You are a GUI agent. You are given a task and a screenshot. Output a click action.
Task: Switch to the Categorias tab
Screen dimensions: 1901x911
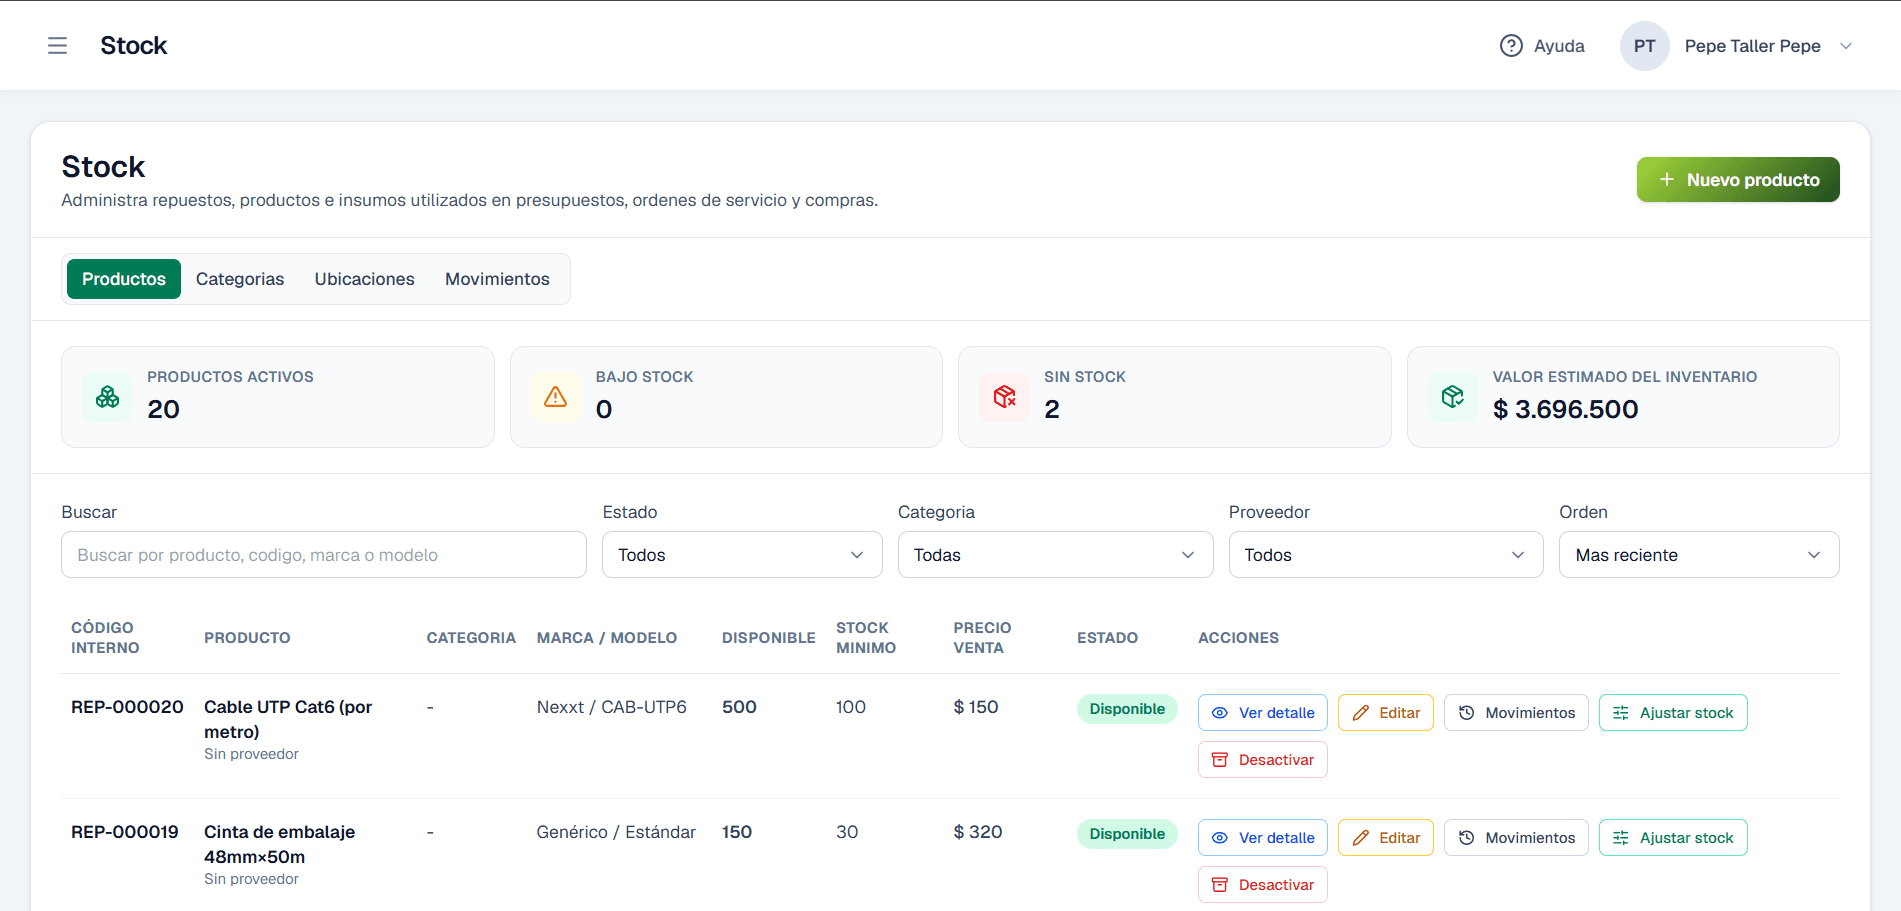240,279
